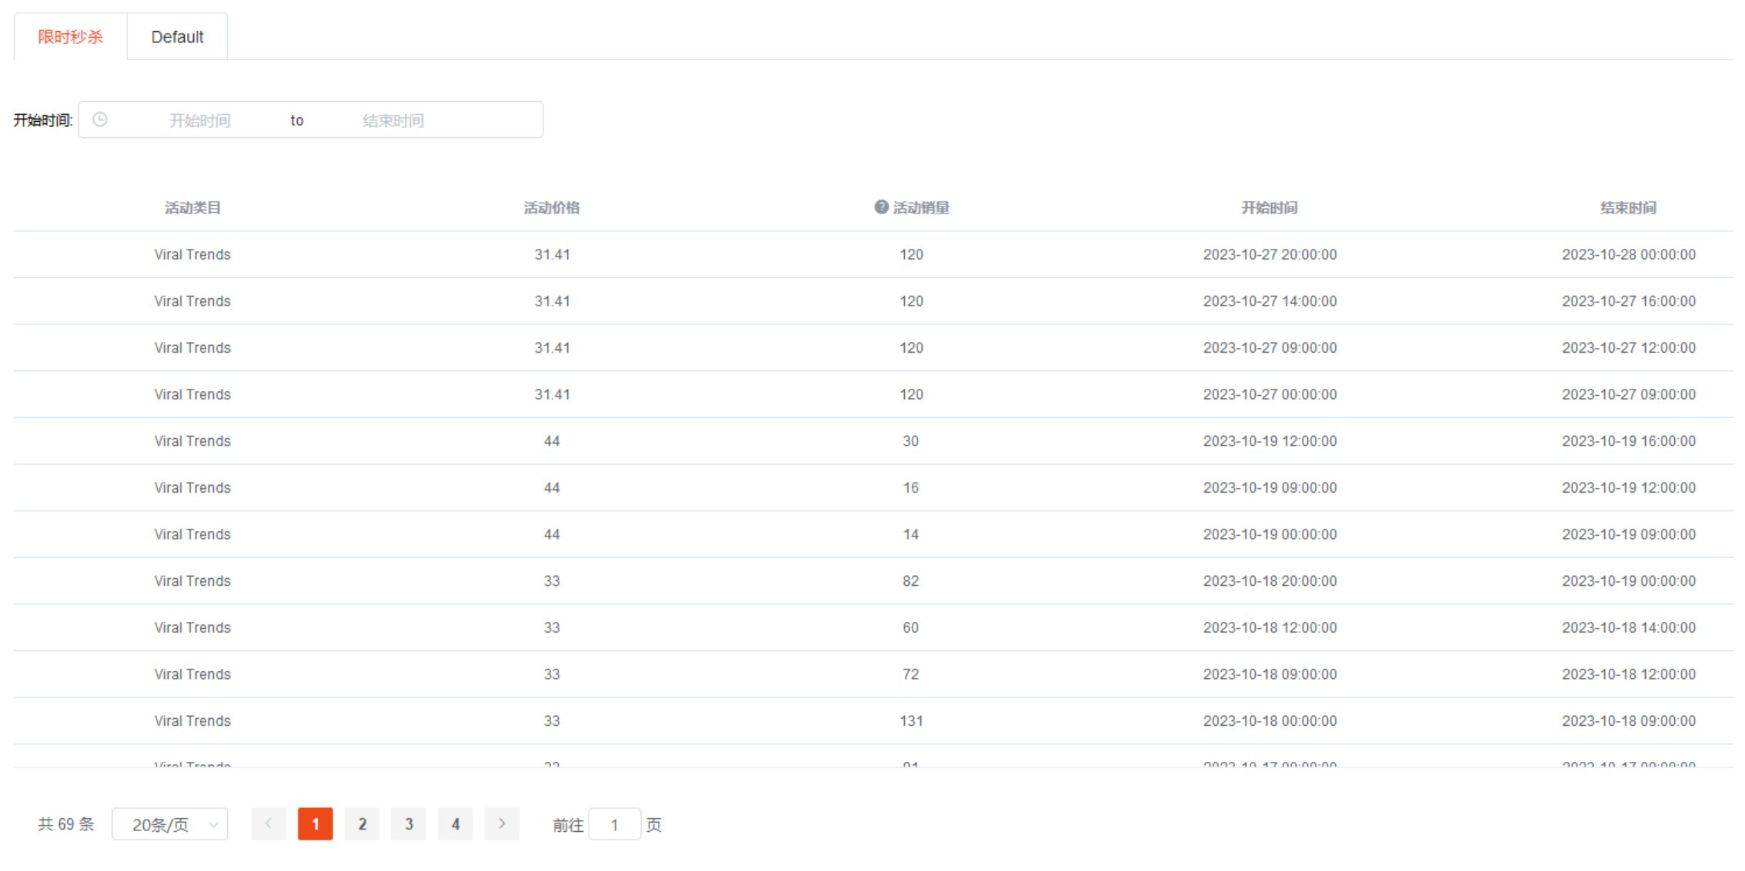
Task: Click sales value 16
Action: (911, 488)
